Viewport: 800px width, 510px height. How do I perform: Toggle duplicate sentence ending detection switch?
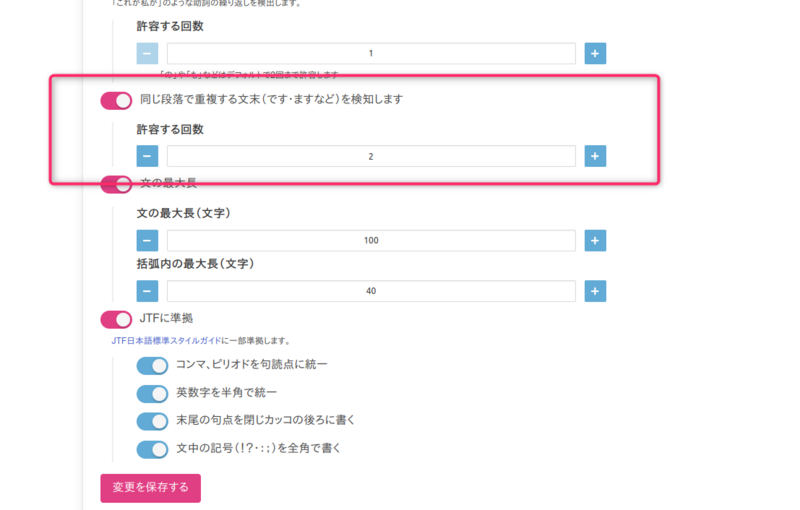point(116,100)
